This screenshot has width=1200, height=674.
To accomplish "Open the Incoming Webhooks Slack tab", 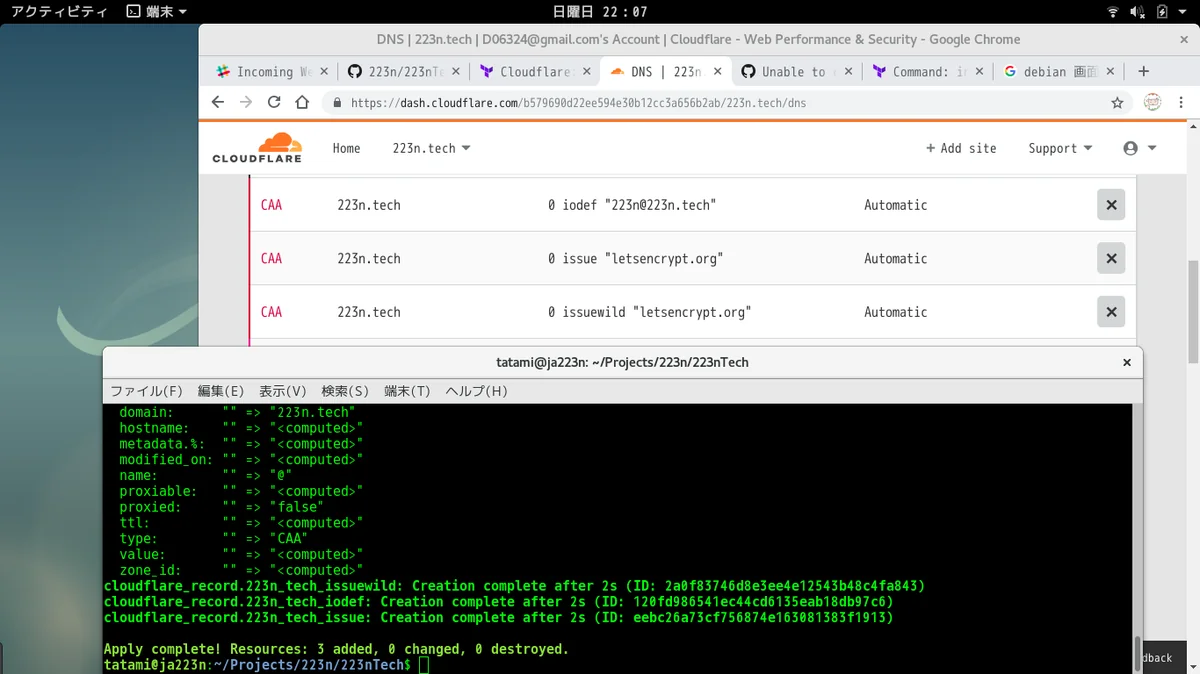I will 263,72.
